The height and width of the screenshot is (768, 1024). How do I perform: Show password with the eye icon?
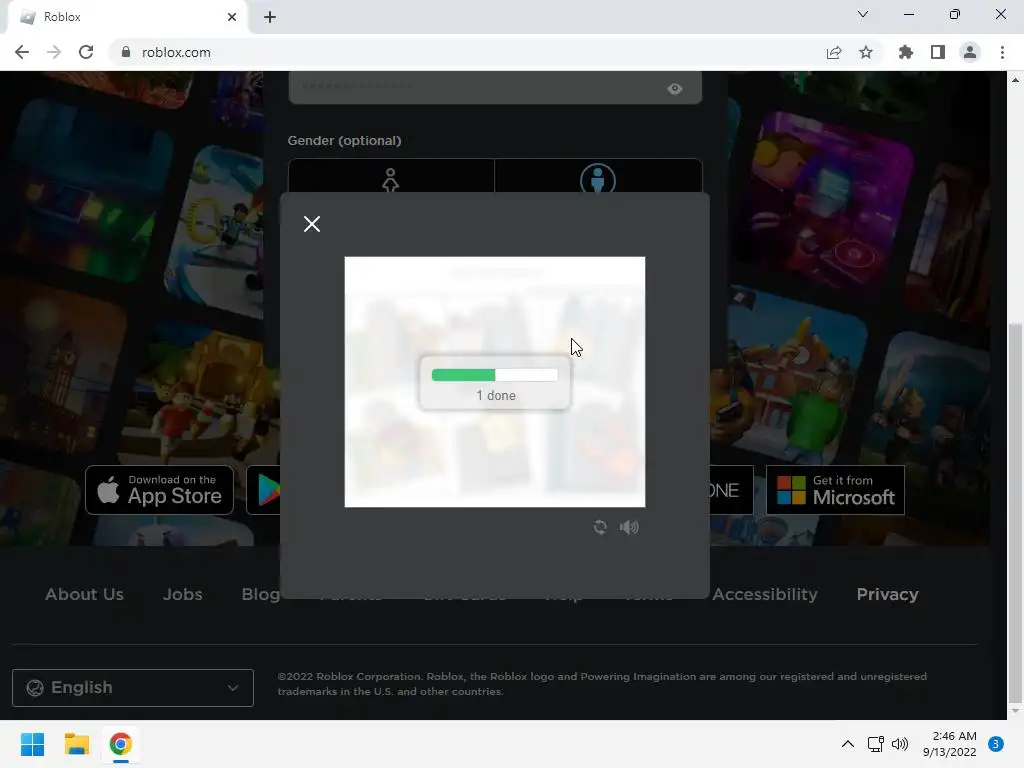675,89
